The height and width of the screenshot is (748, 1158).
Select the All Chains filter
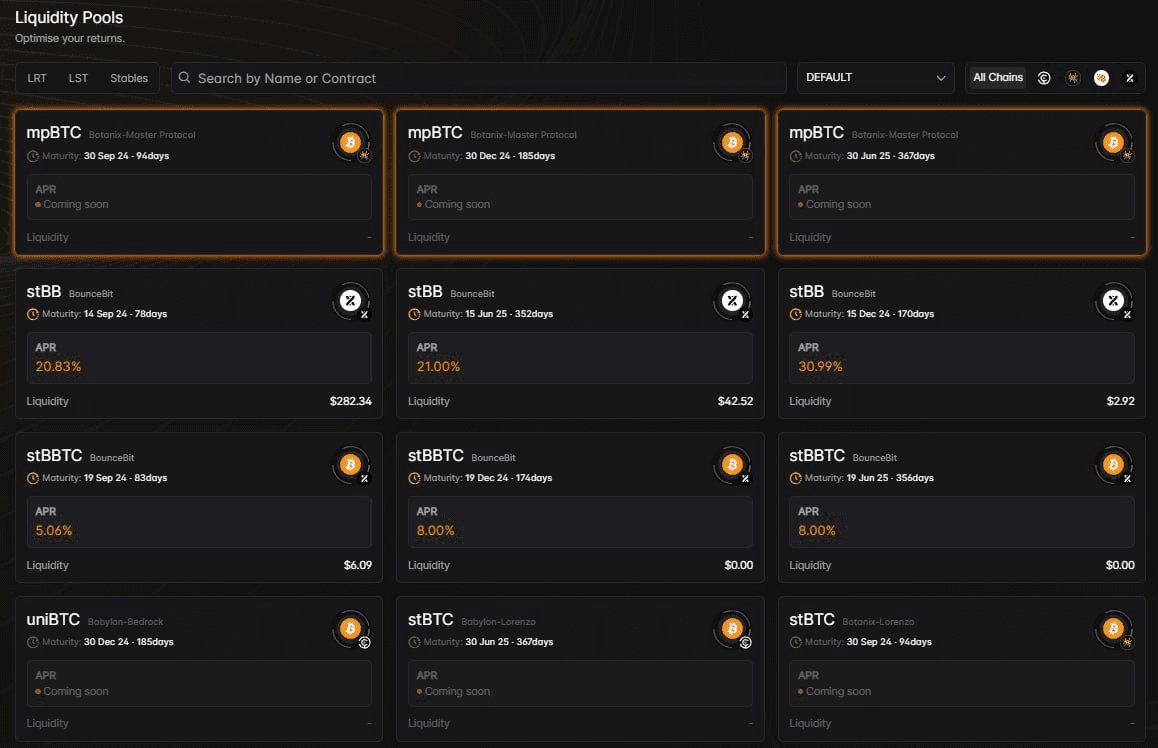(998, 78)
